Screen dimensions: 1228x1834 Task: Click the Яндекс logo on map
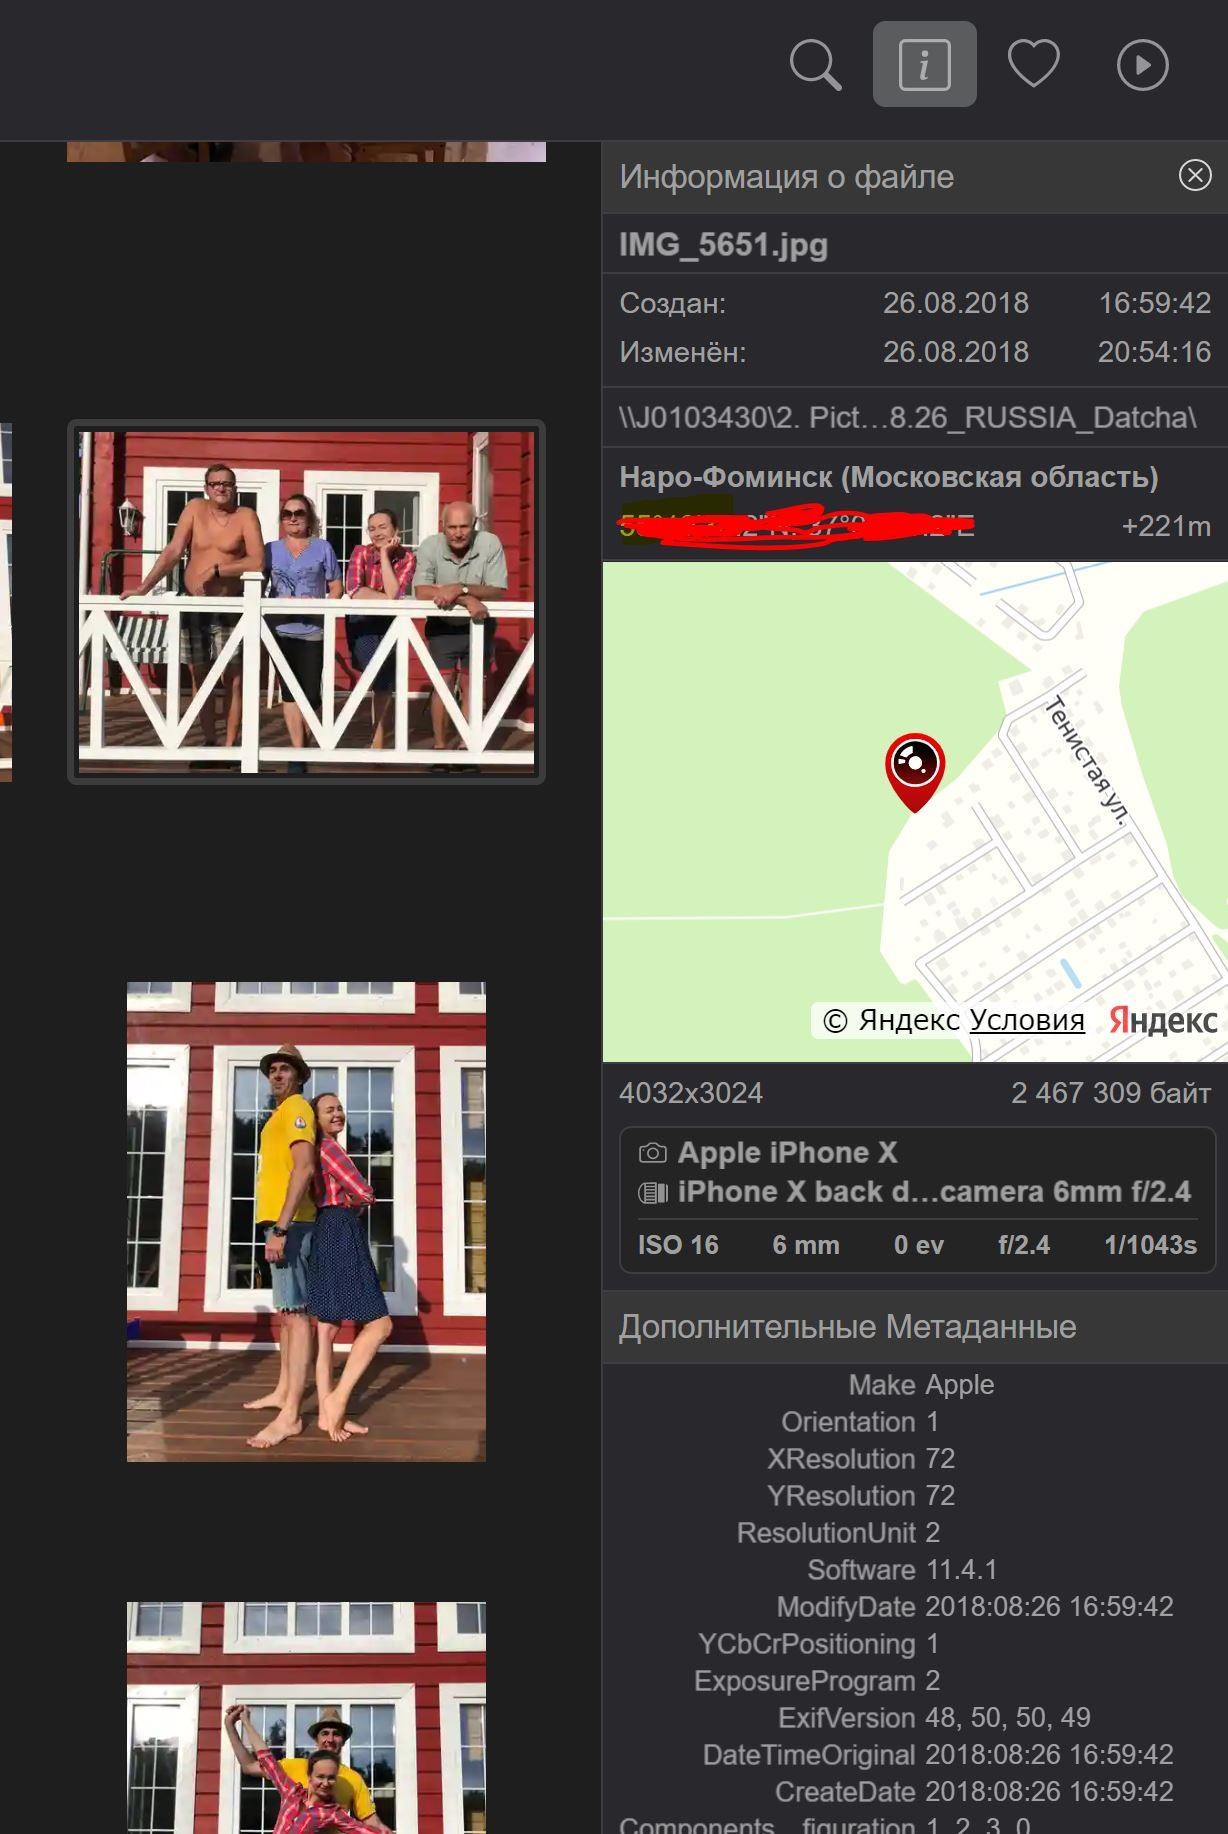coord(1163,1020)
